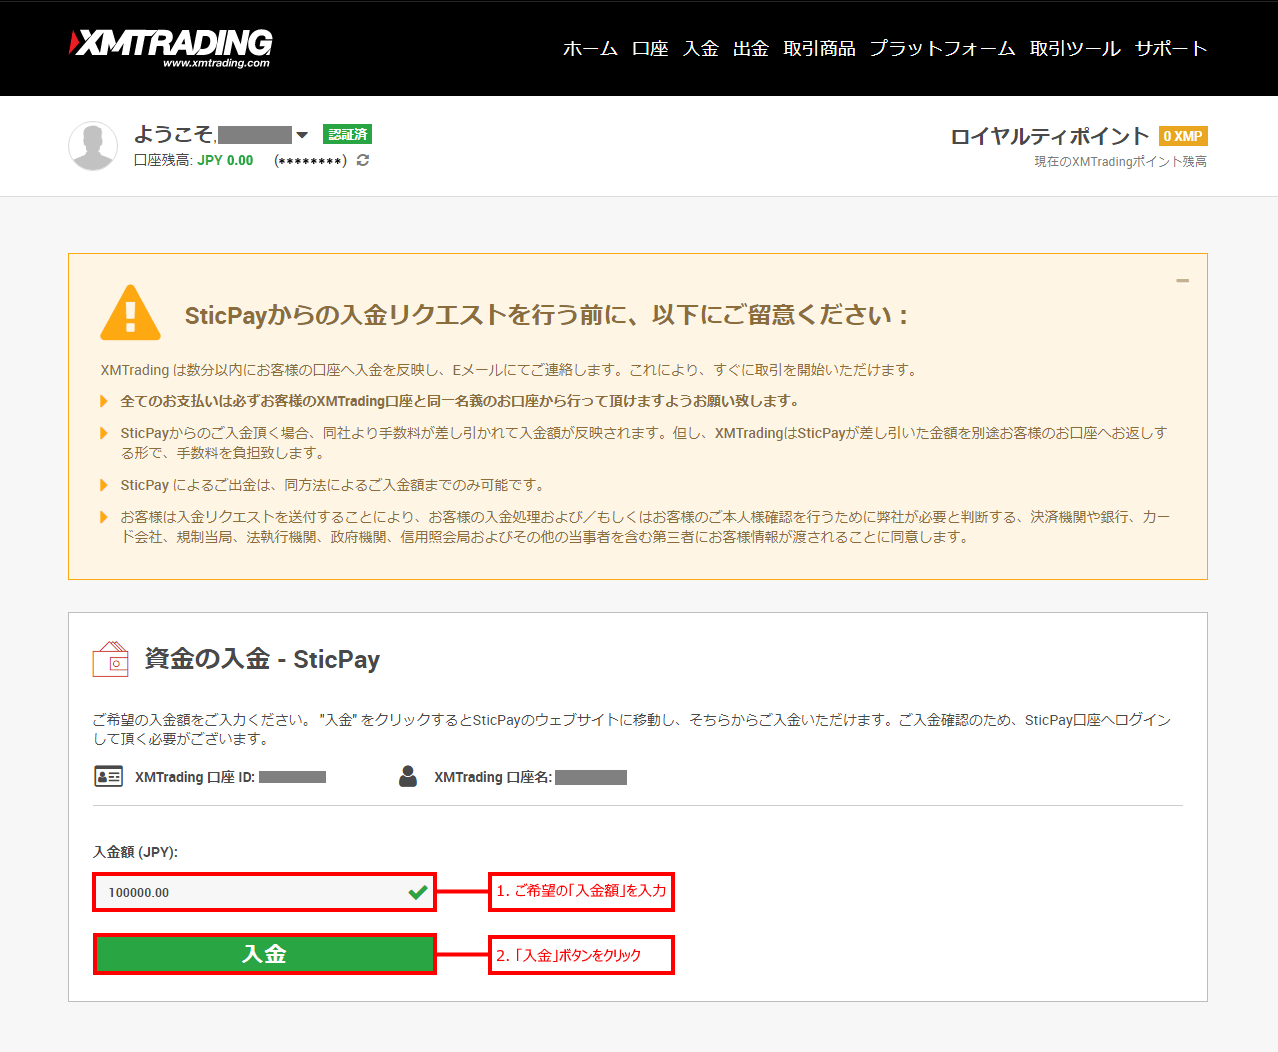Open the 入金 menu in navigation
Viewport: 1278px width, 1052px height.
(x=701, y=48)
